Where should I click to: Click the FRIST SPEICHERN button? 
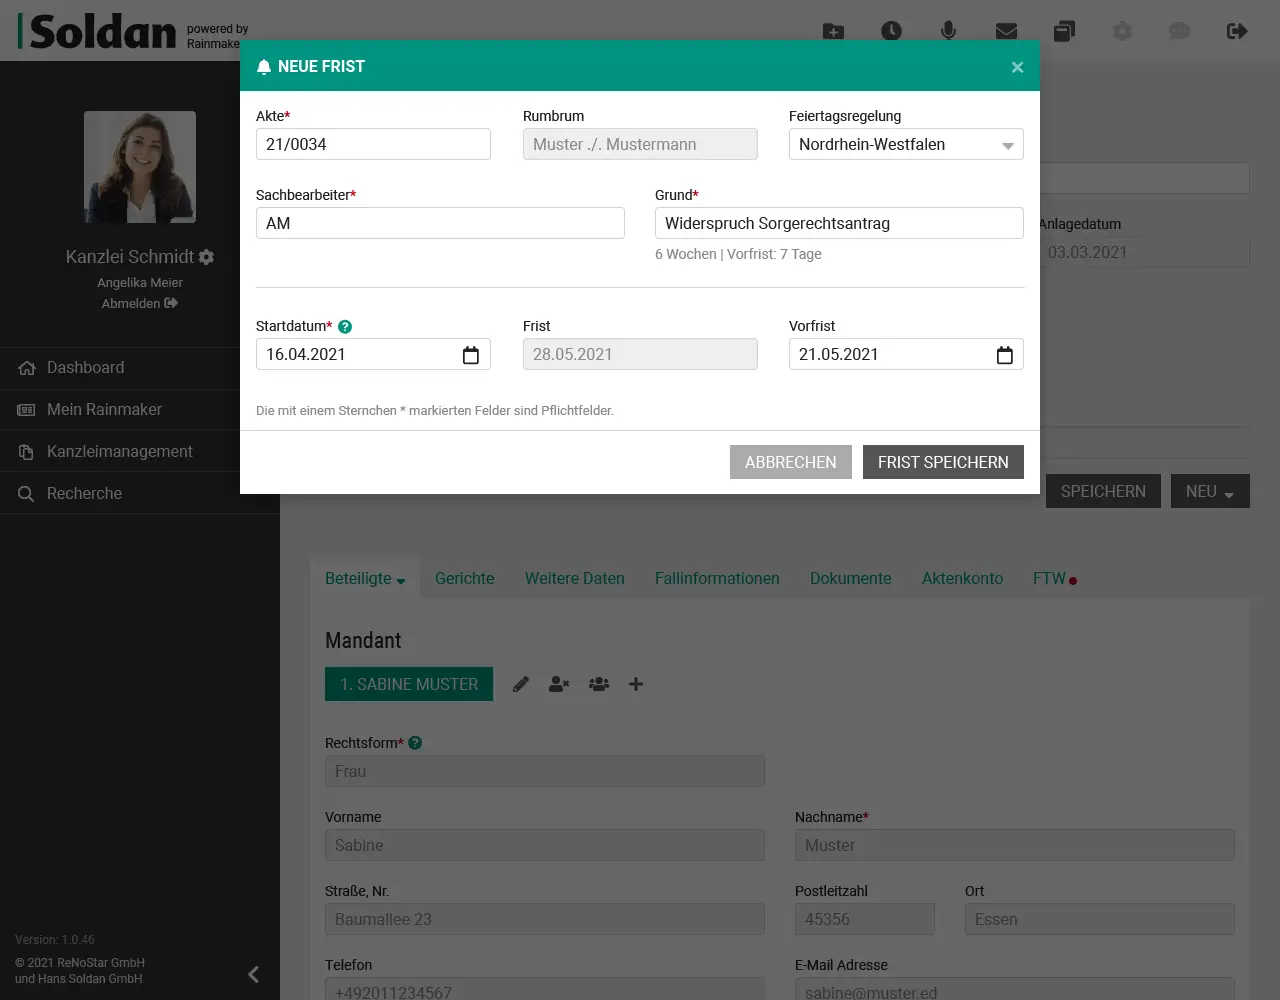943,462
